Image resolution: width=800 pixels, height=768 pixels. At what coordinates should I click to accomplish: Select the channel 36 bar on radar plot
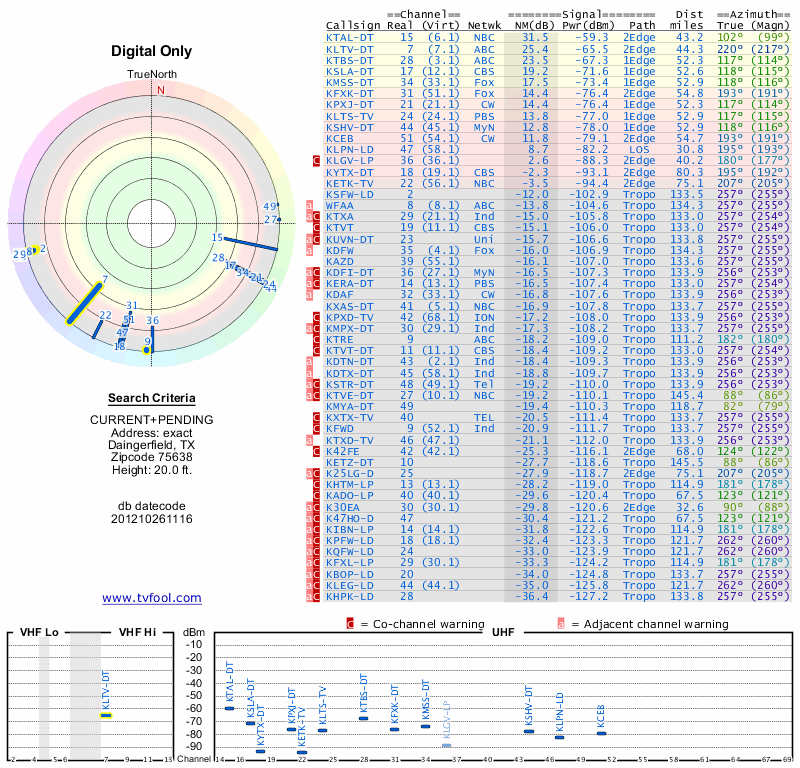pyautogui.click(x=152, y=339)
